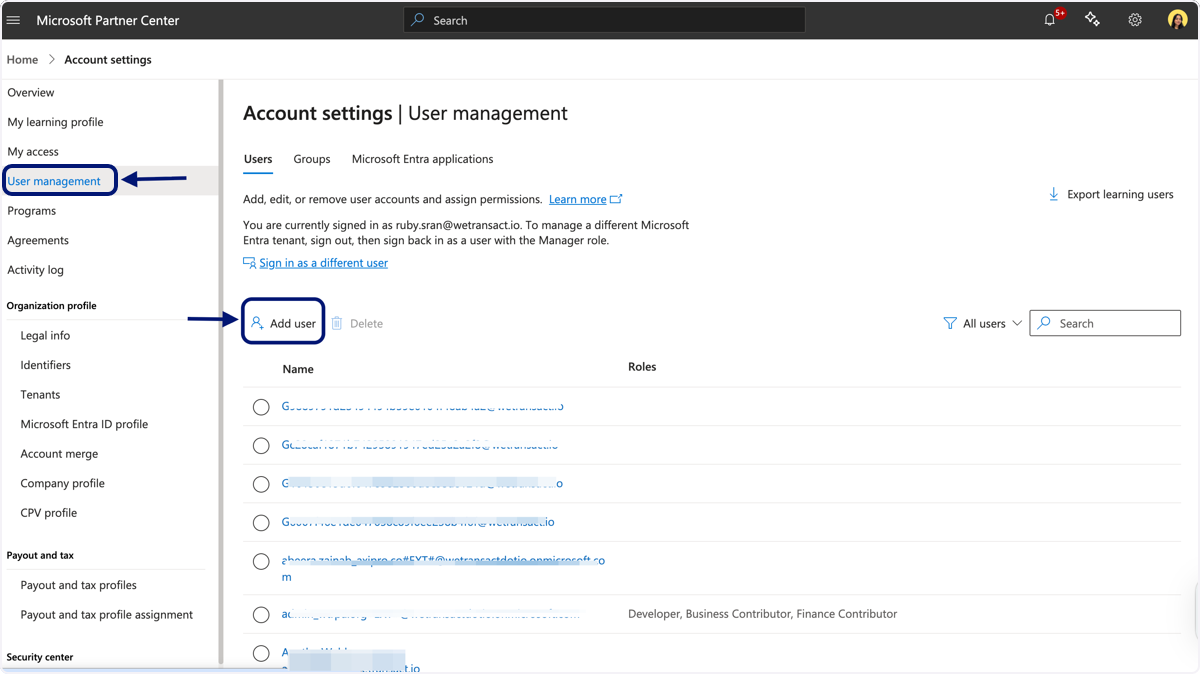1200x674 pixels.
Task: Open Payout and tax profiles
Action: click(78, 585)
